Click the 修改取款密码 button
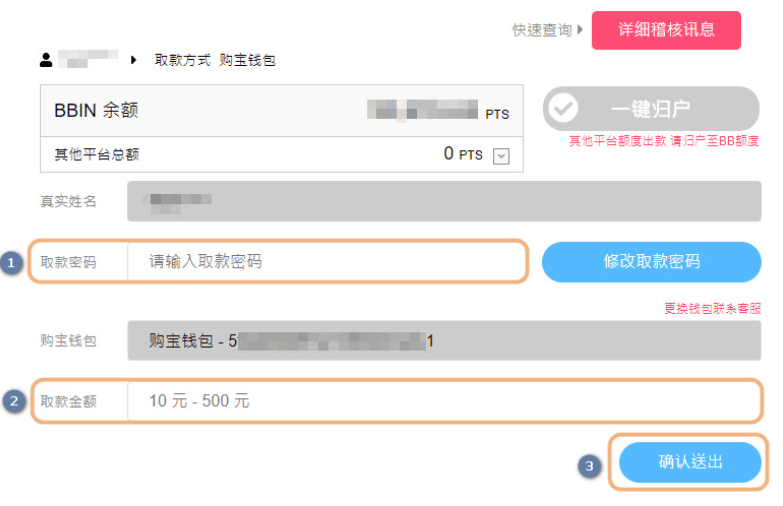Screen dimensions: 783x506 click(651, 262)
